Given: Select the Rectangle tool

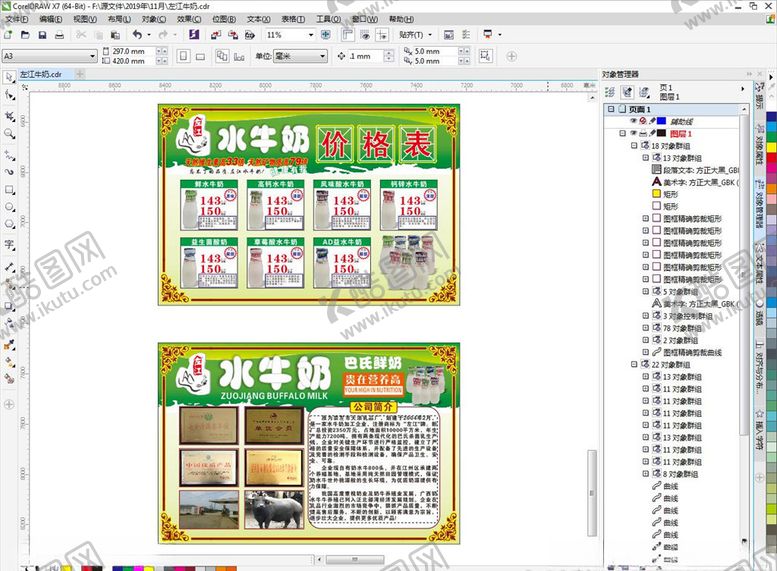Looking at the screenshot, I should click(x=9, y=190).
